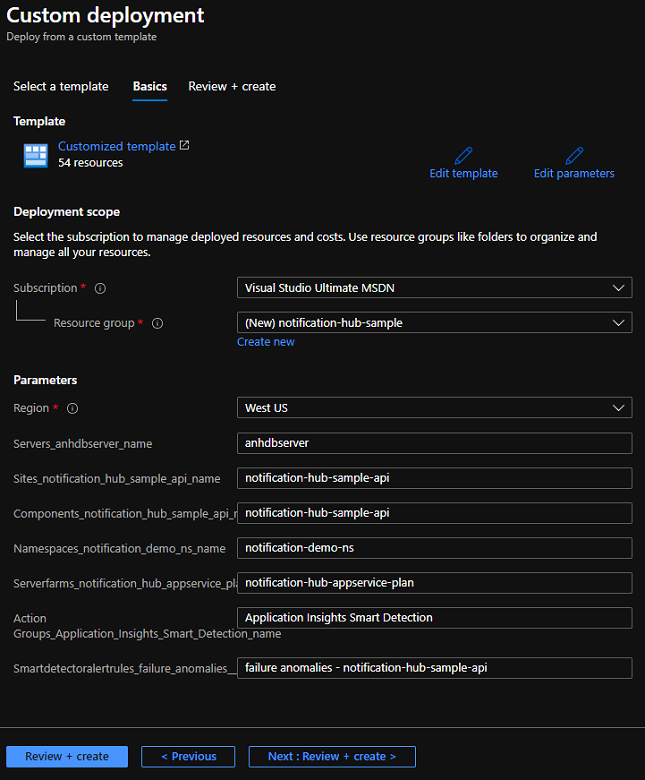Click the 'Deploy from a custom template' subtitle
Image resolution: width=645 pixels, height=780 pixels.
(82, 37)
